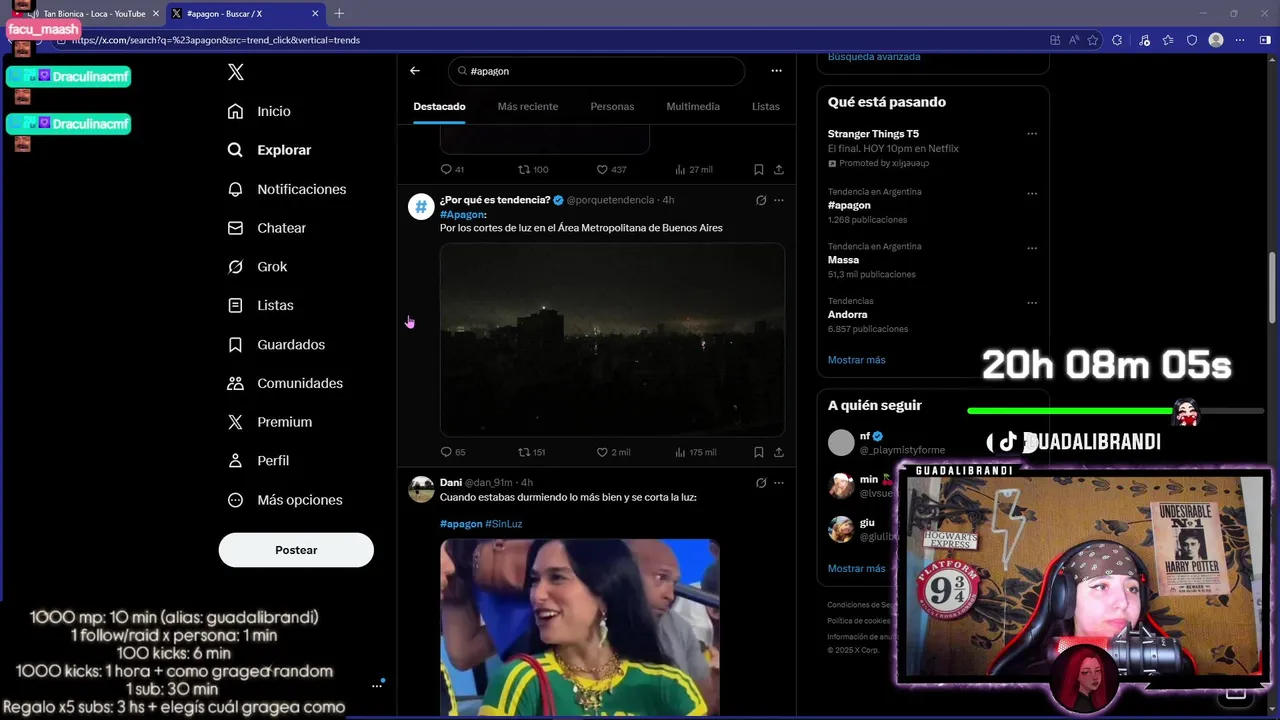Viewport: 1280px width, 720px height.
Task: Like the post with 2 mil likes
Action: click(x=613, y=452)
